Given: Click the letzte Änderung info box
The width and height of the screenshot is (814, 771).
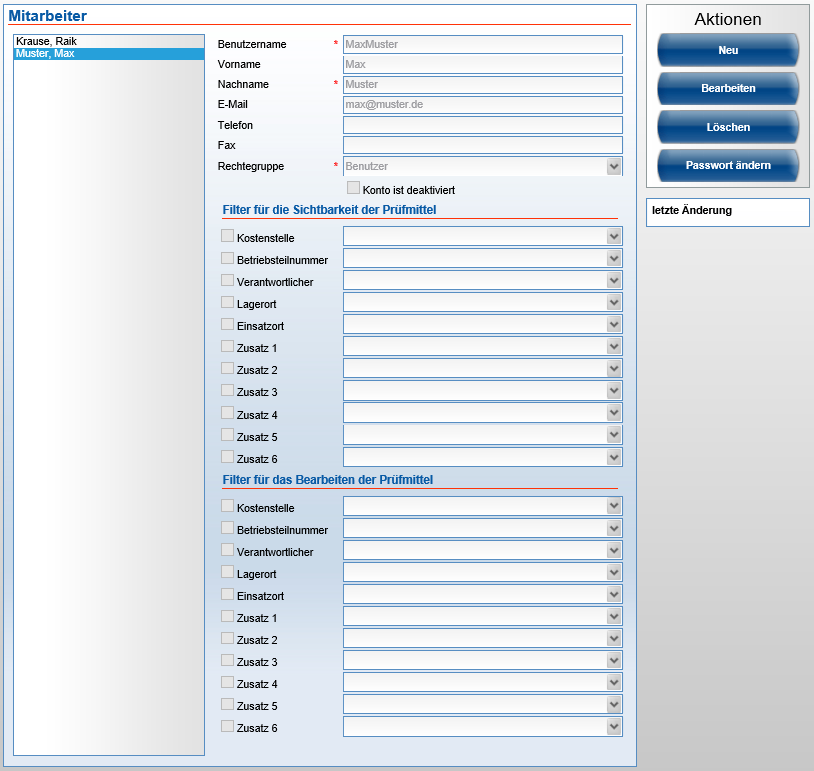Looking at the screenshot, I should coord(728,212).
